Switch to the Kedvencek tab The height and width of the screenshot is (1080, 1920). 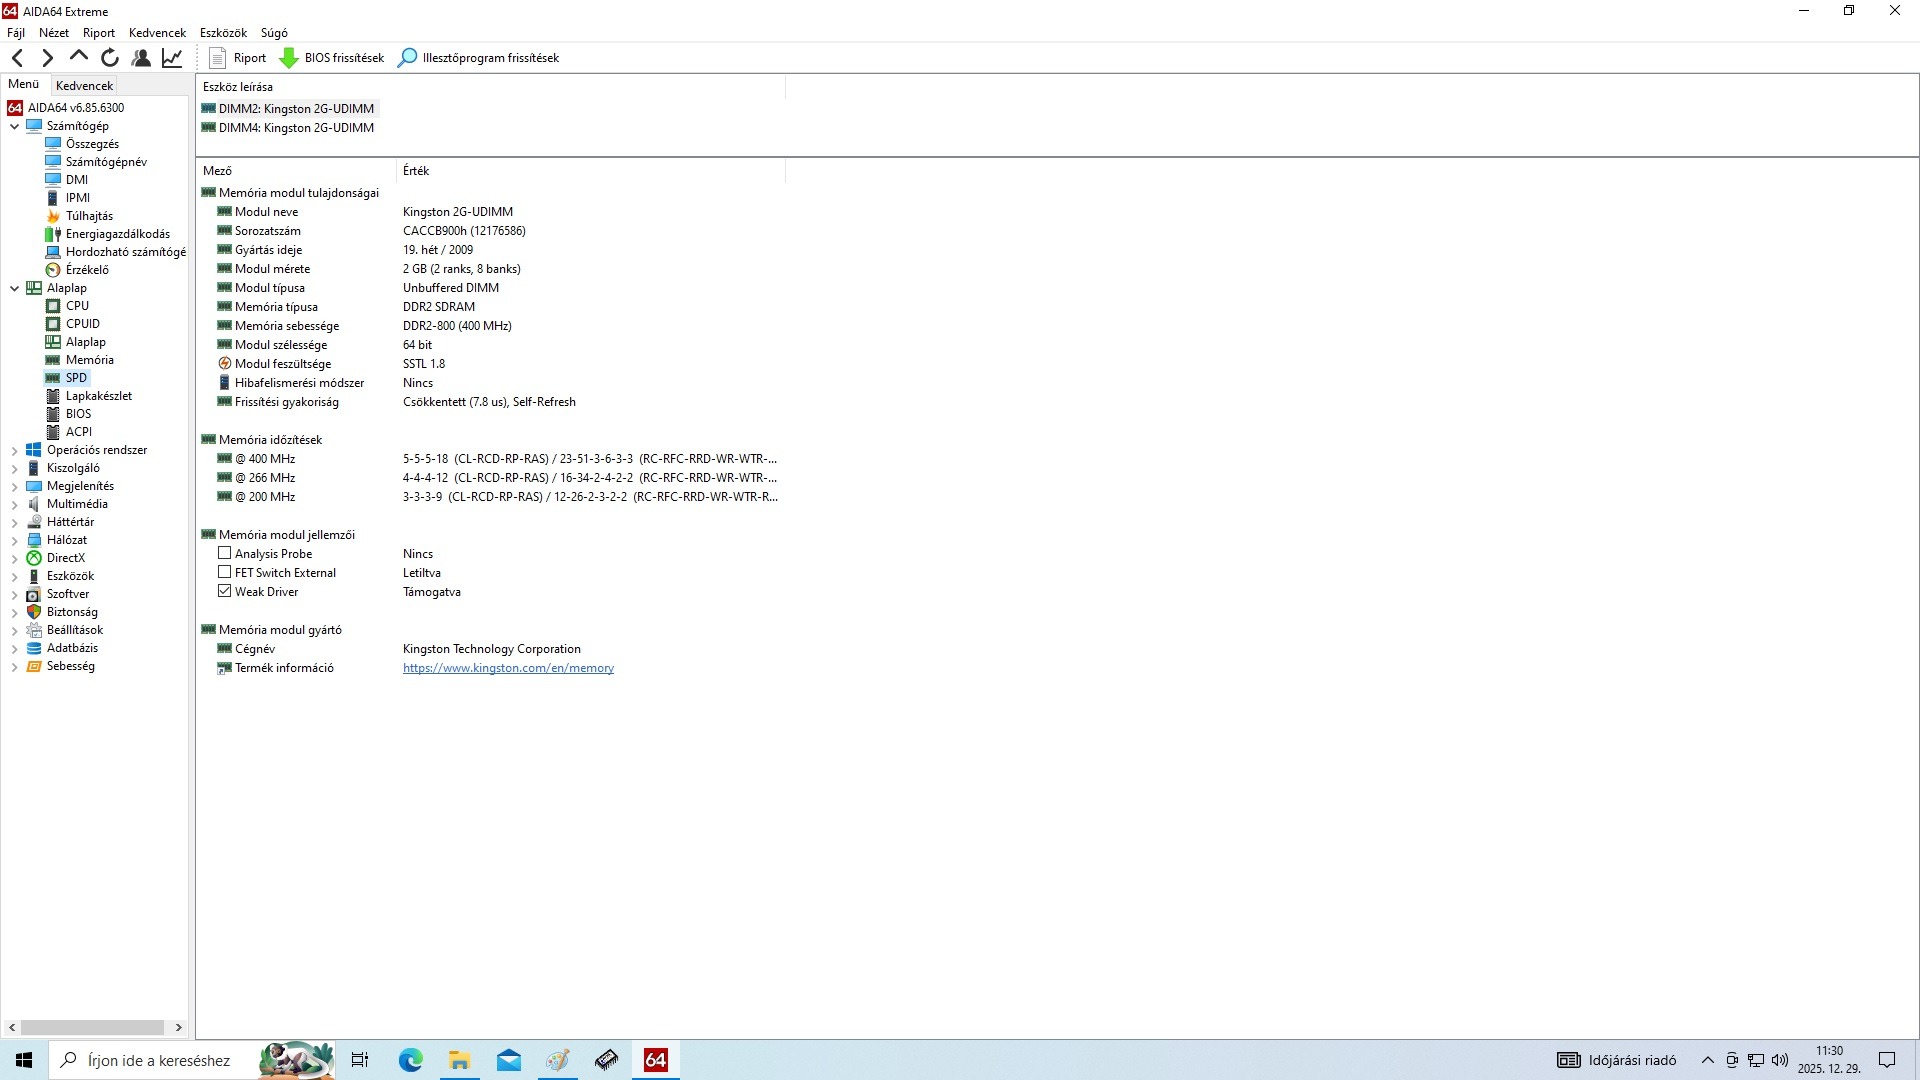pos(84,86)
